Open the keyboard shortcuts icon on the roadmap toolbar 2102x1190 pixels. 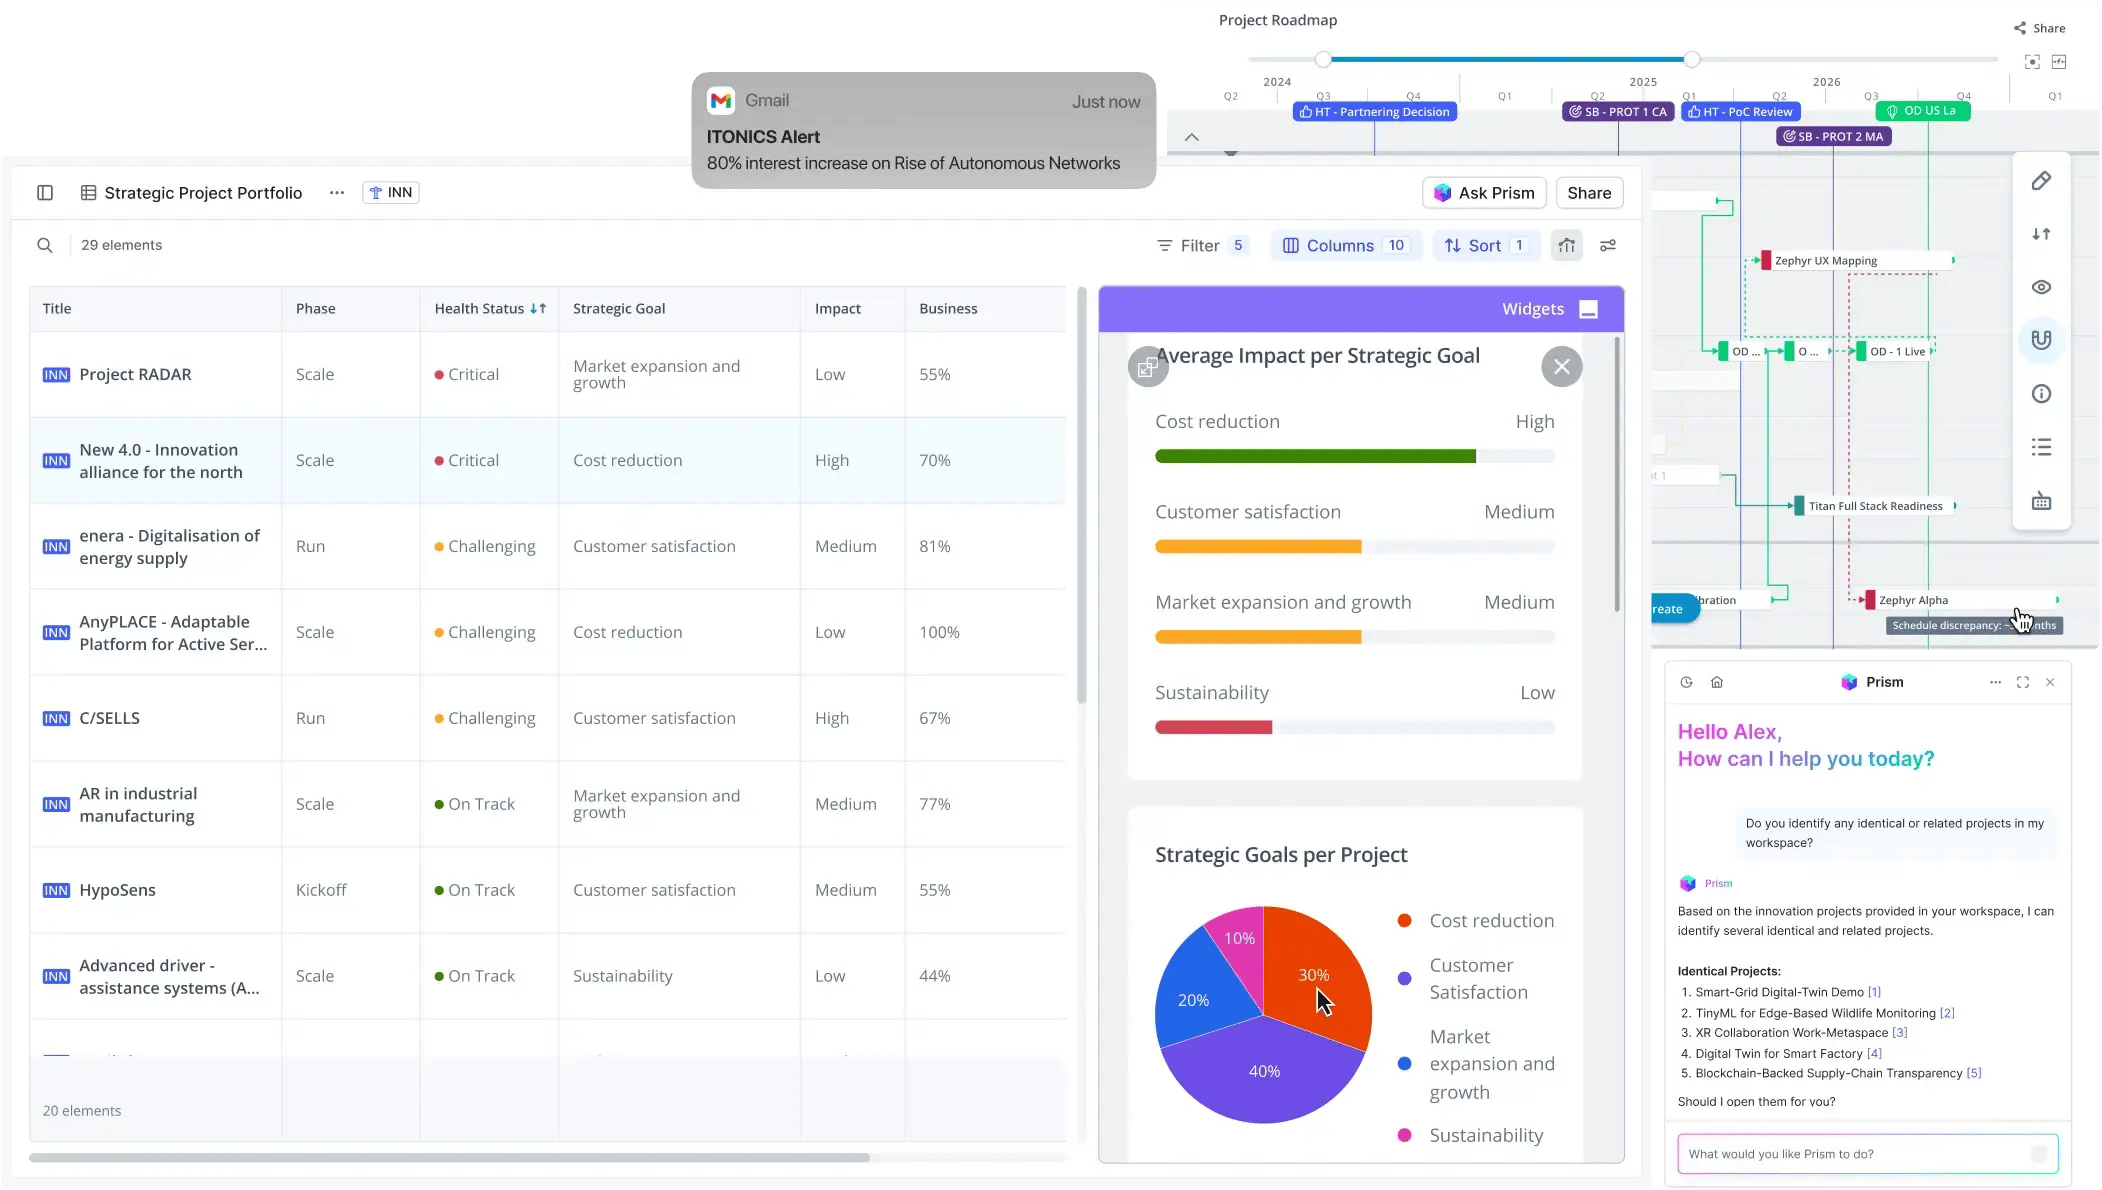[x=2041, y=501]
